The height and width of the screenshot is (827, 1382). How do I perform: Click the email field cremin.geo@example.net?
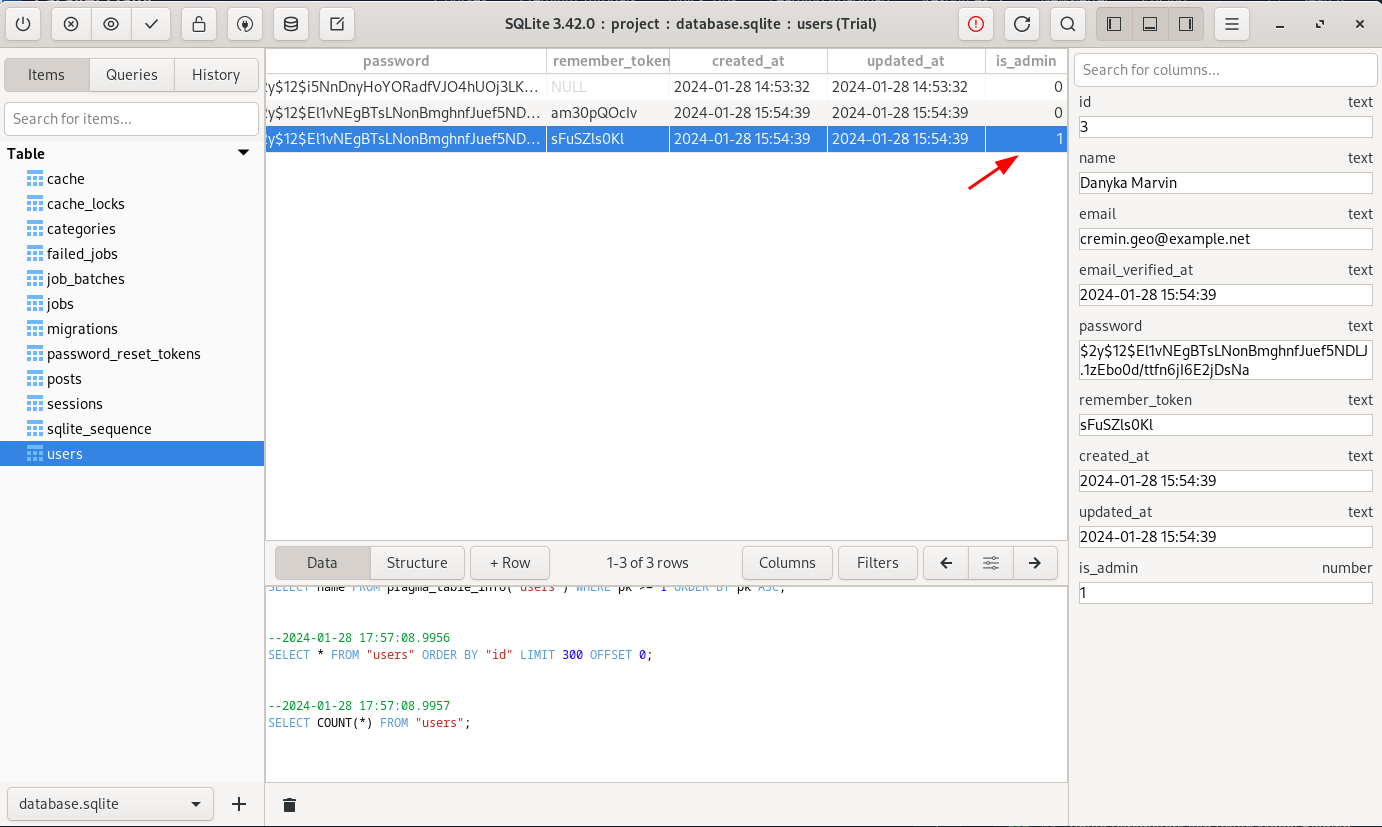point(1225,239)
